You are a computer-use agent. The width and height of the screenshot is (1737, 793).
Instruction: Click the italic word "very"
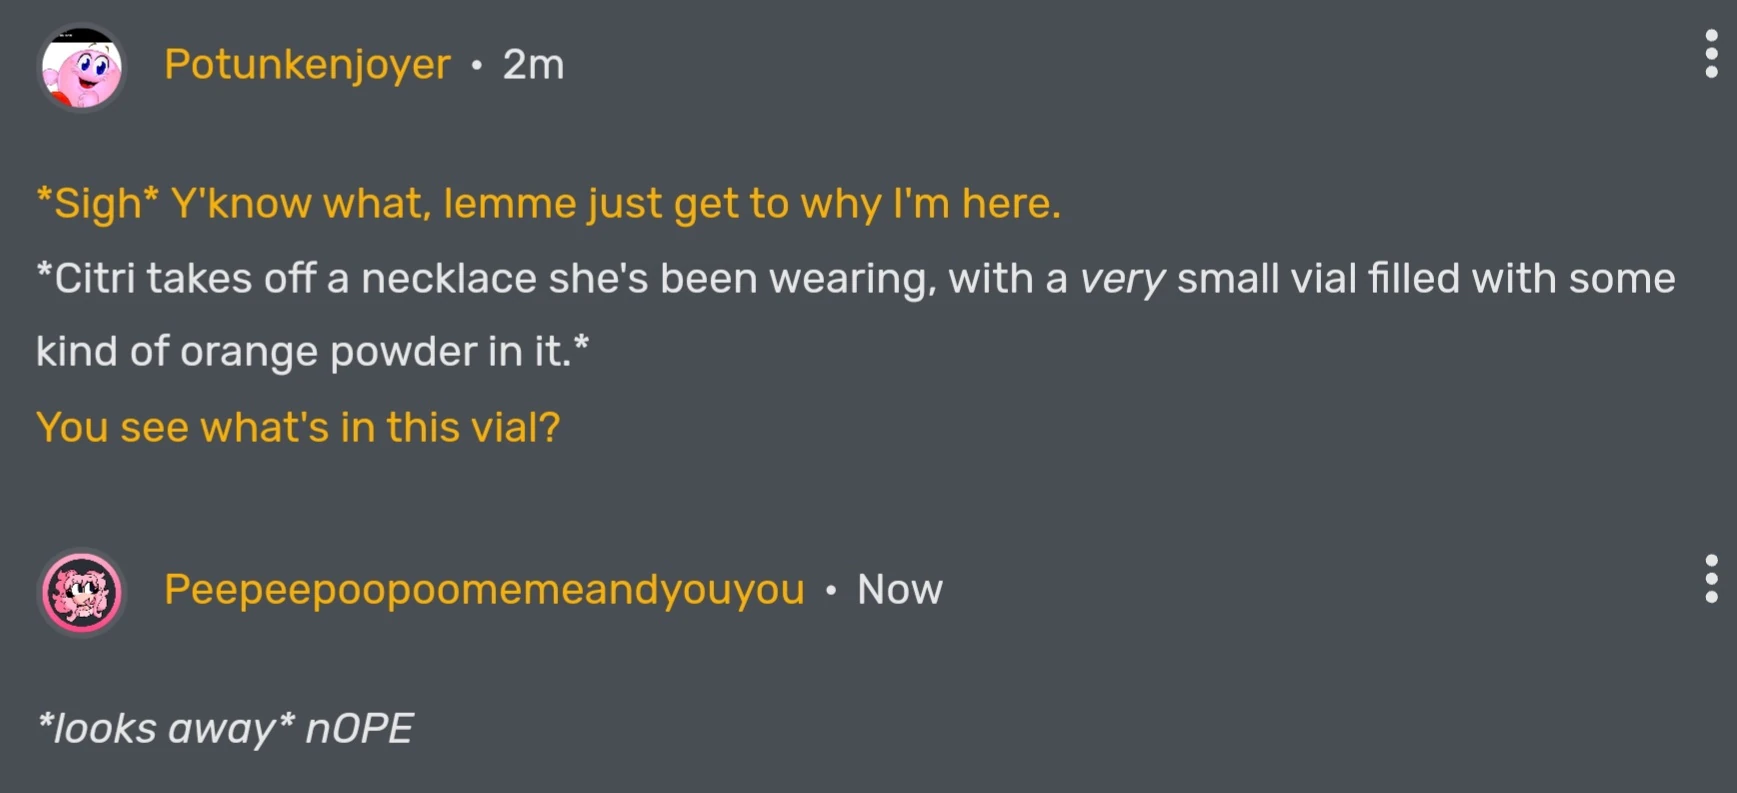click(1122, 279)
